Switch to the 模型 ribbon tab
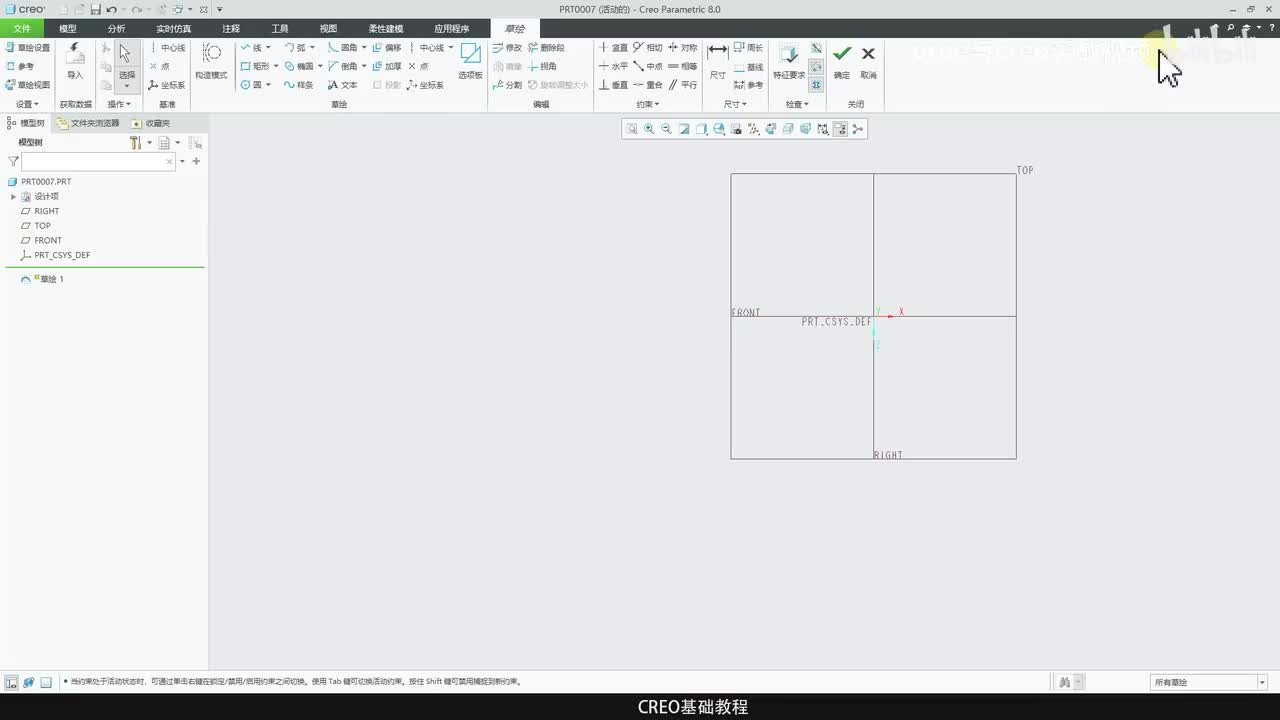Viewport: 1280px width, 720px height. coord(68,29)
